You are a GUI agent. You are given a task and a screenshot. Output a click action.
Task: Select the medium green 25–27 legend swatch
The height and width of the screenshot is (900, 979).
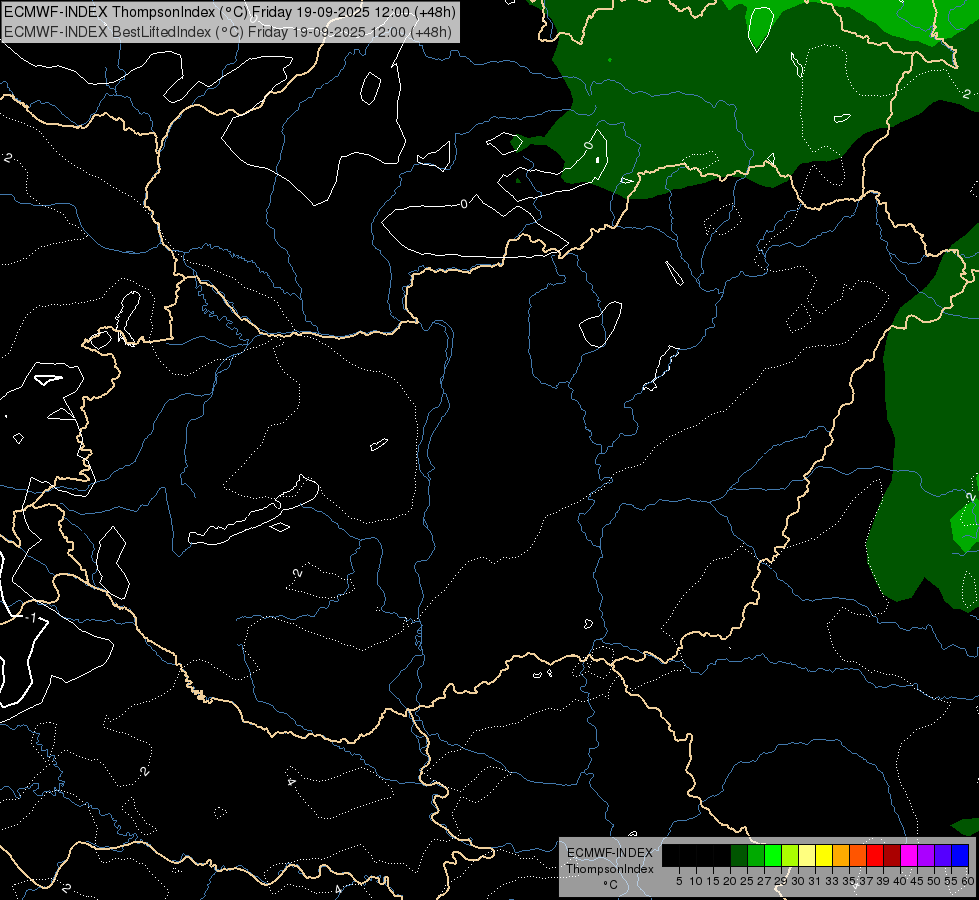click(x=756, y=855)
